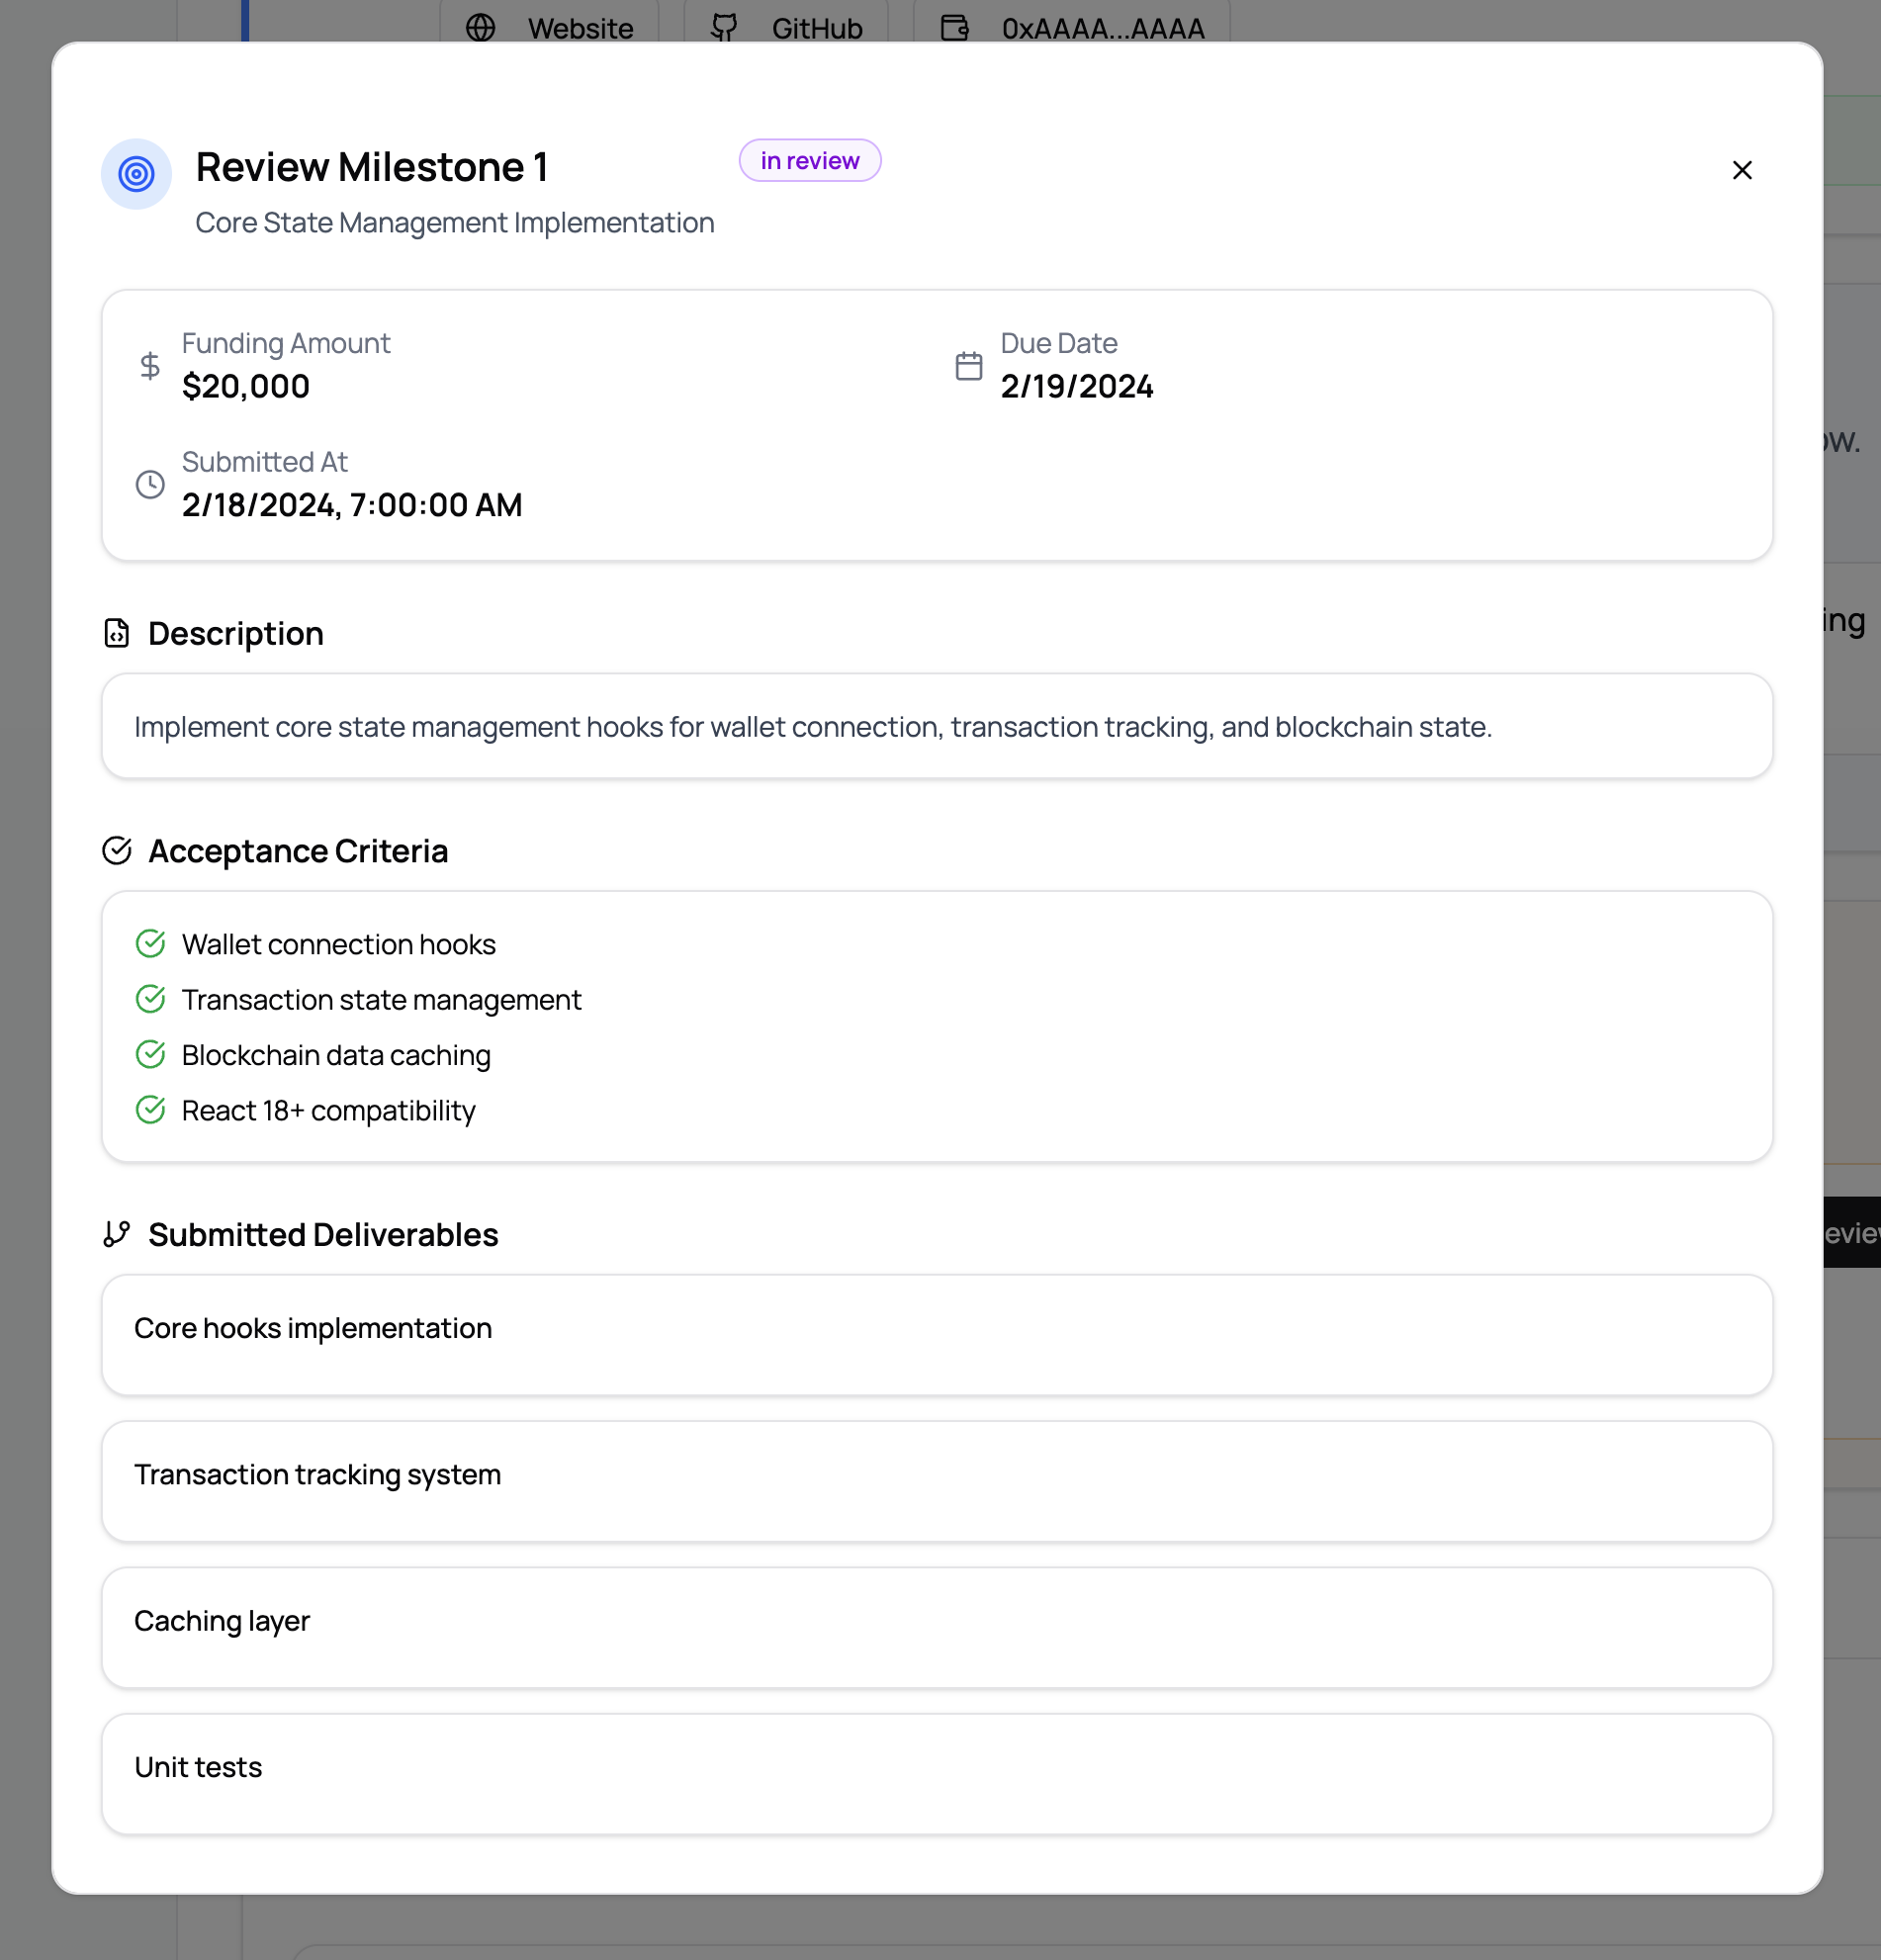The image size is (1881, 1960).
Task: Click the document icon next to Description
Action: (x=117, y=632)
